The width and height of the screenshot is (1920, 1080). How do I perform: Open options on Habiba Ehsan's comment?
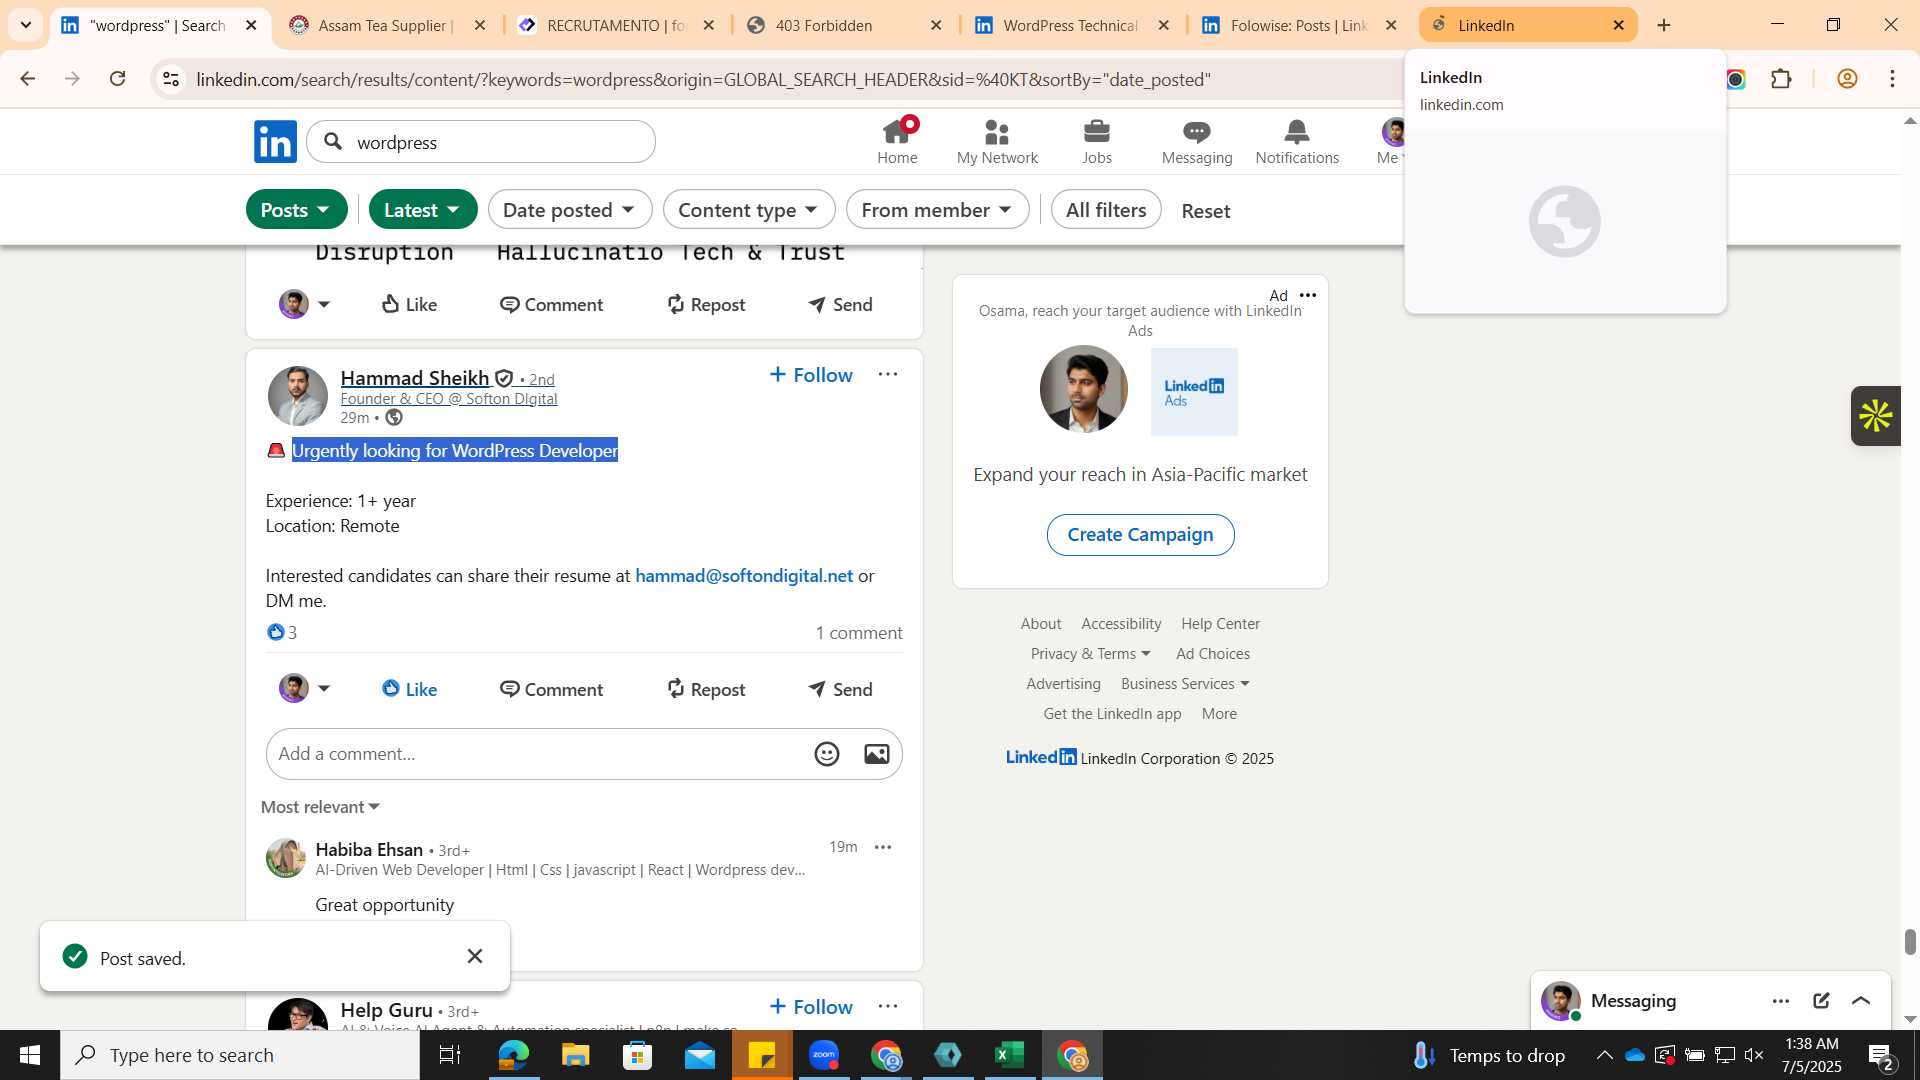(883, 847)
